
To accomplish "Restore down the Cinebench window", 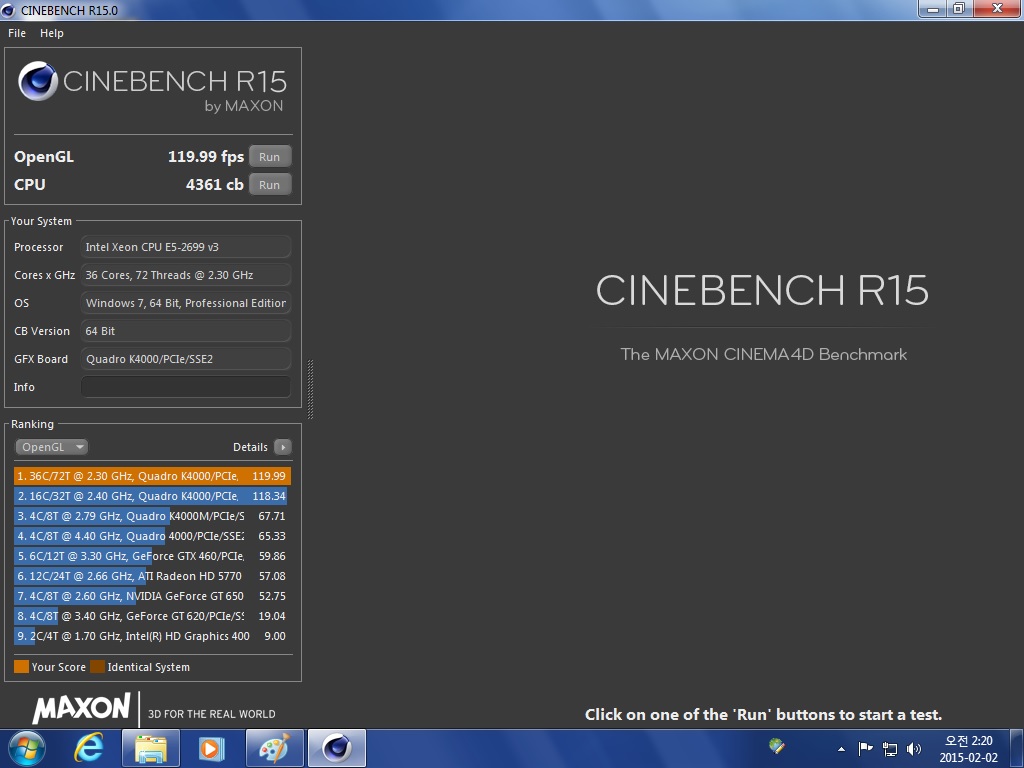I will point(958,8).
